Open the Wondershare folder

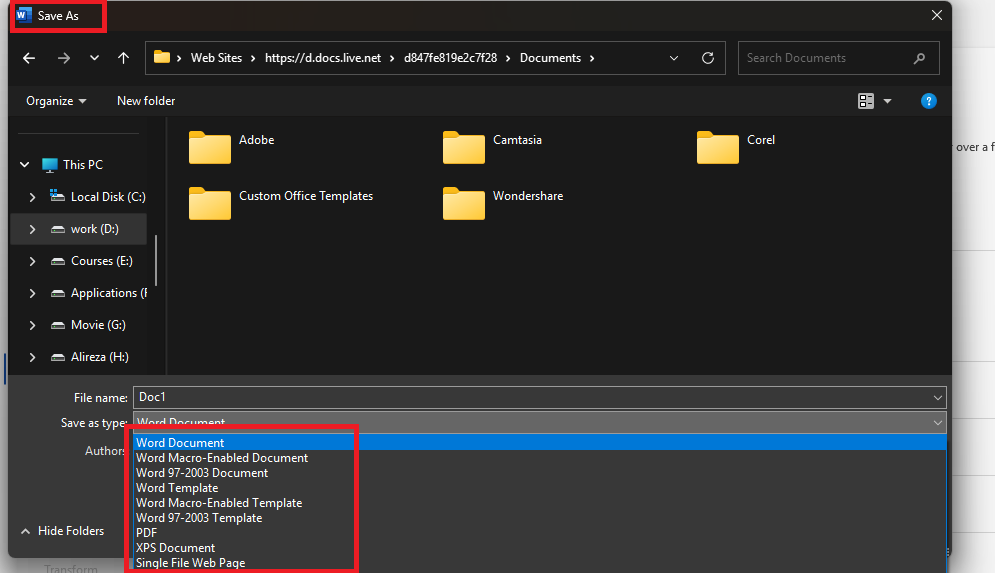[465, 203]
